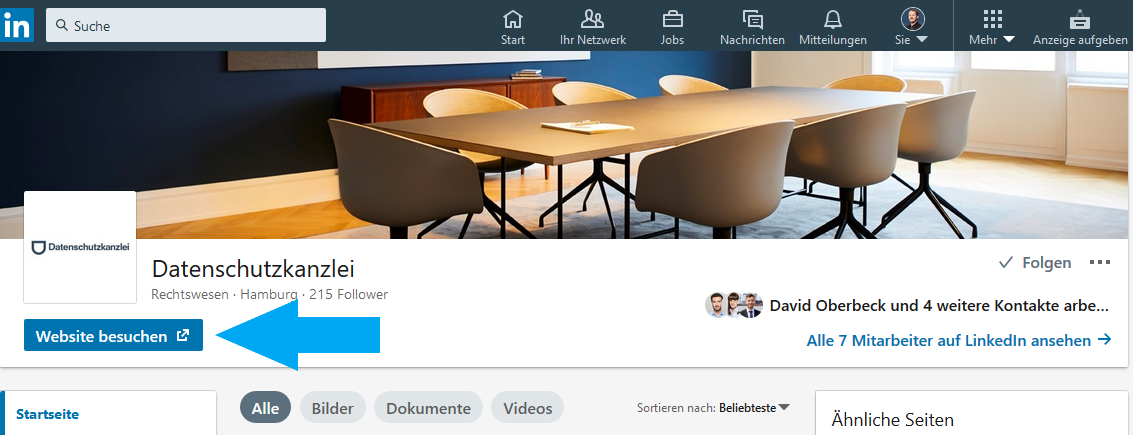Focus the Suche search field
Screen dimensions: 1133x435
186,25
